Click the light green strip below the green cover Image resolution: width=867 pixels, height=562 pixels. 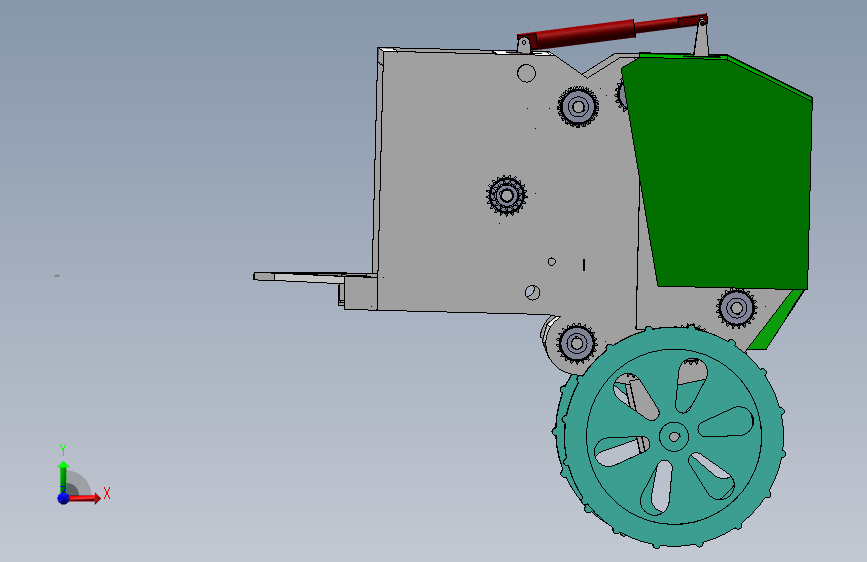coord(775,320)
